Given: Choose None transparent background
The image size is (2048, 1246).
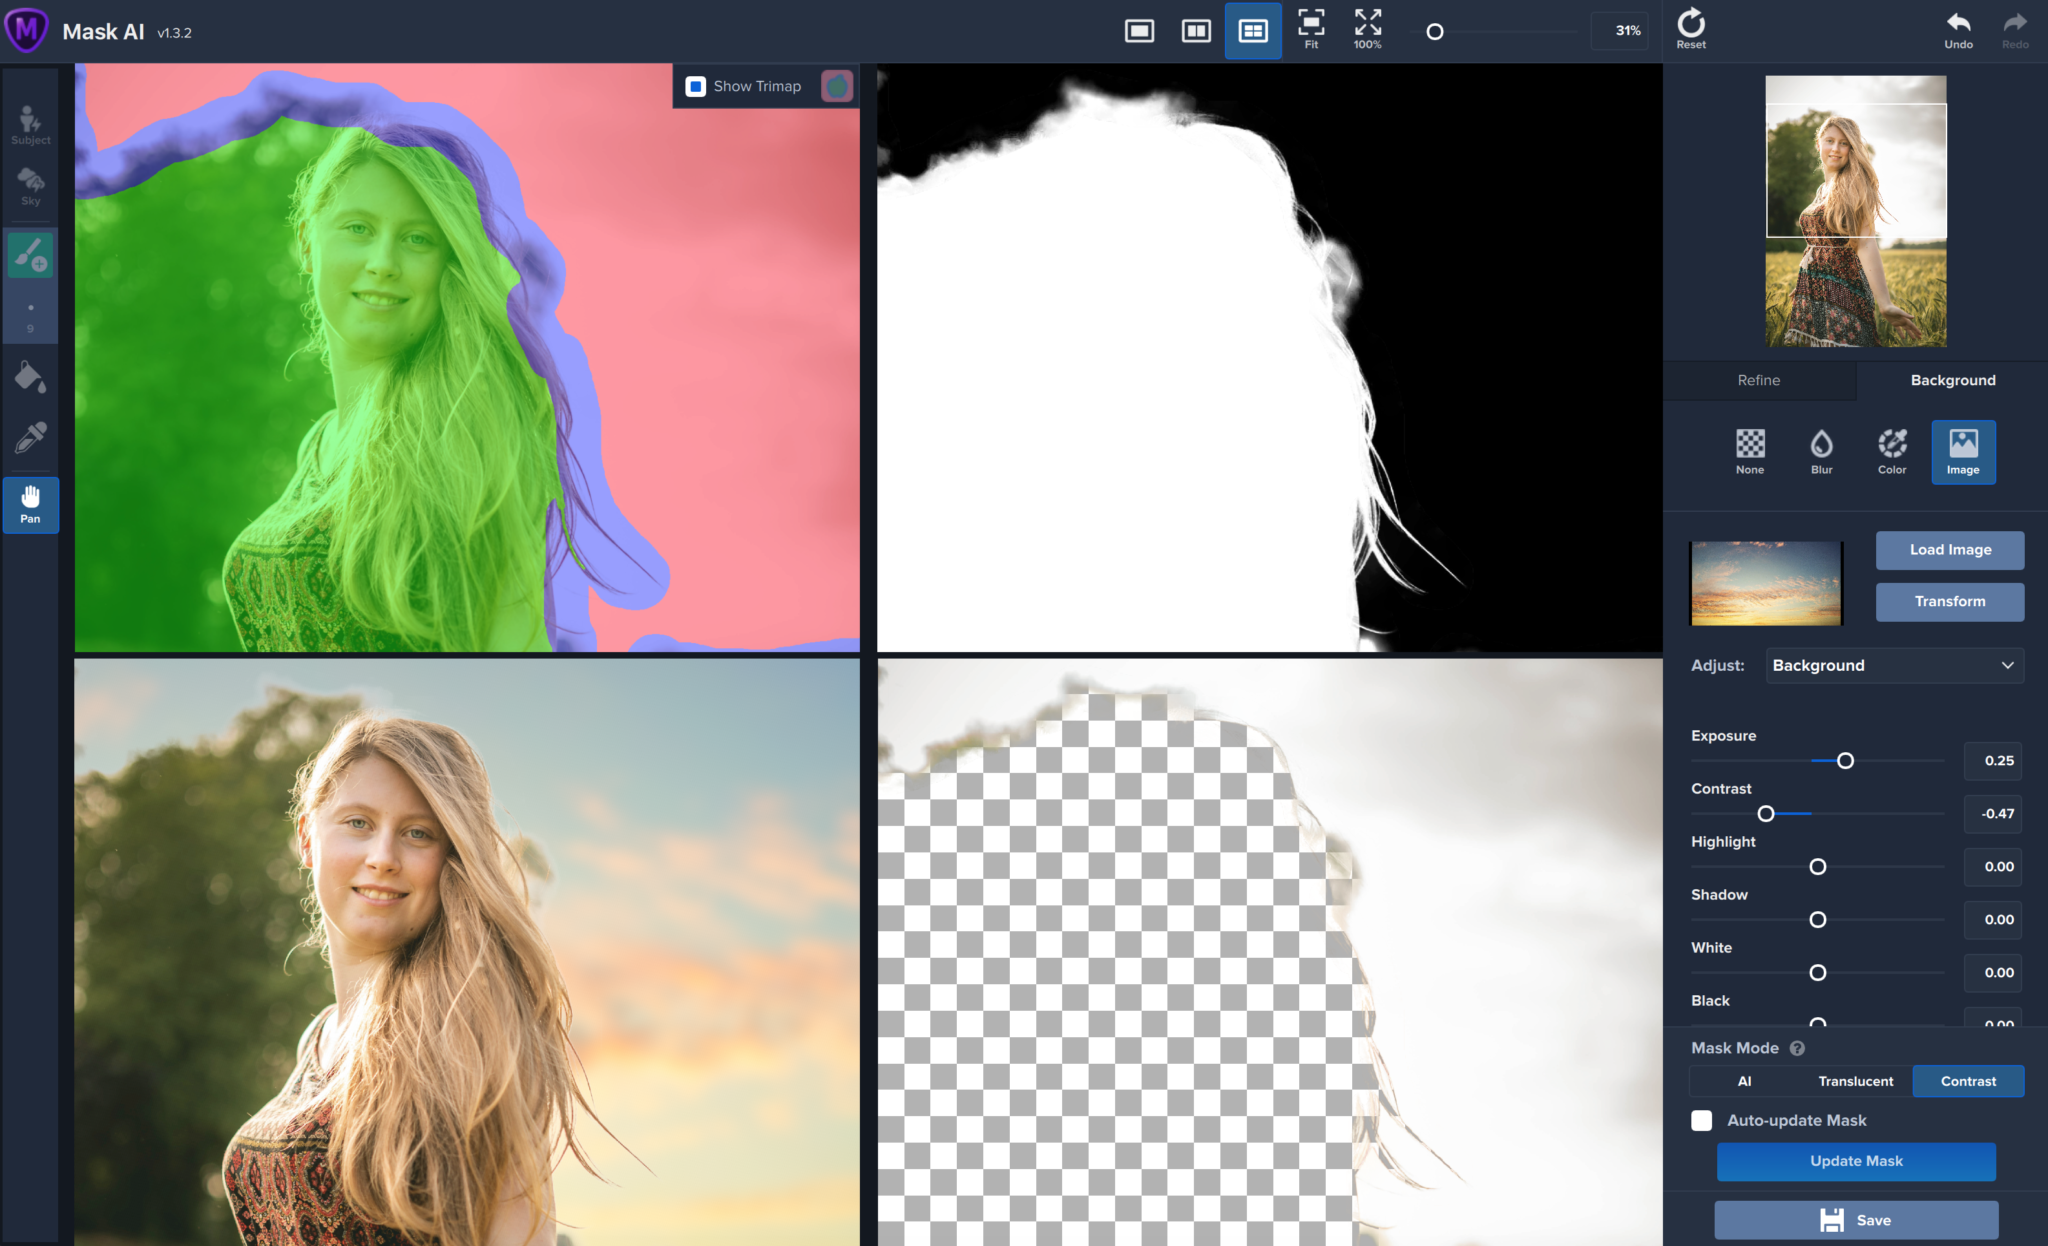Looking at the screenshot, I should click(x=1750, y=452).
